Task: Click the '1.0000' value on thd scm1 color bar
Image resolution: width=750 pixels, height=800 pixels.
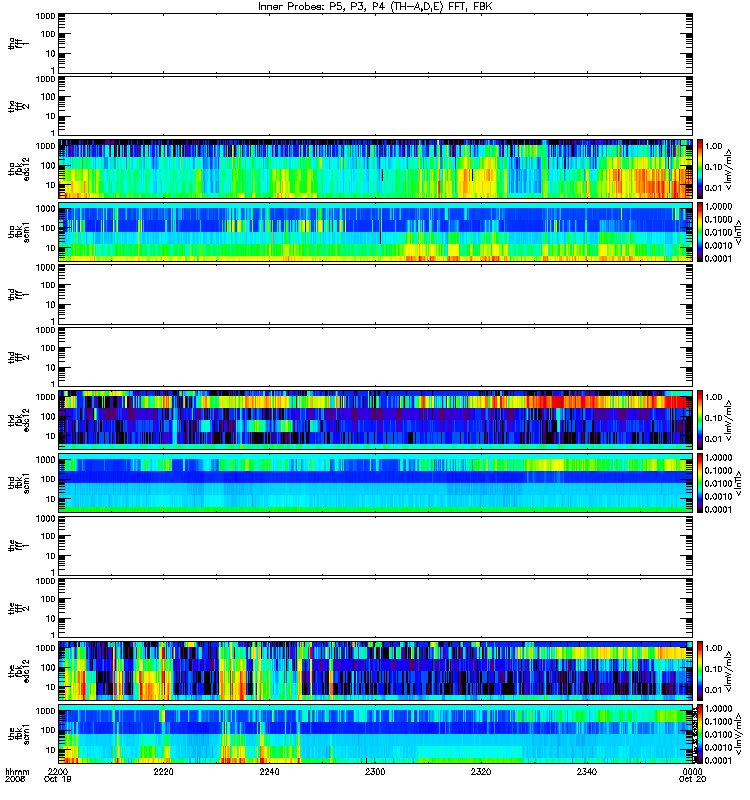Action: coord(718,458)
